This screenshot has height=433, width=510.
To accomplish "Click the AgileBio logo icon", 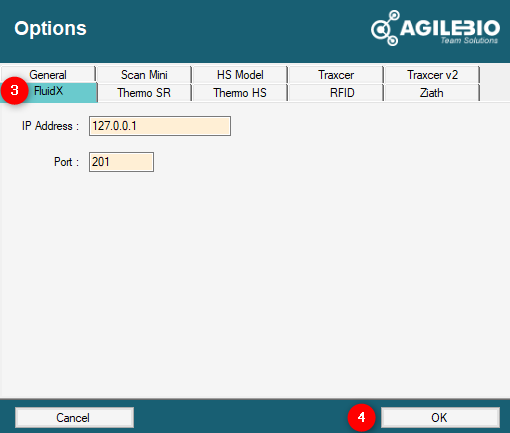I will [x=385, y=28].
